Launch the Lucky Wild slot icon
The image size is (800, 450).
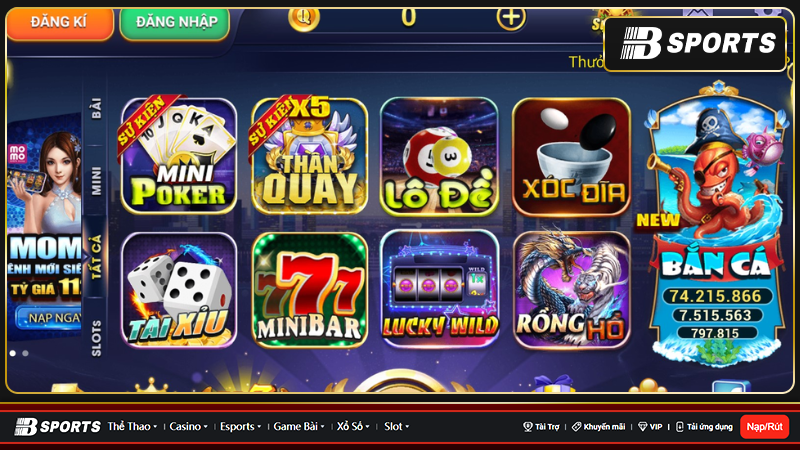(439, 289)
